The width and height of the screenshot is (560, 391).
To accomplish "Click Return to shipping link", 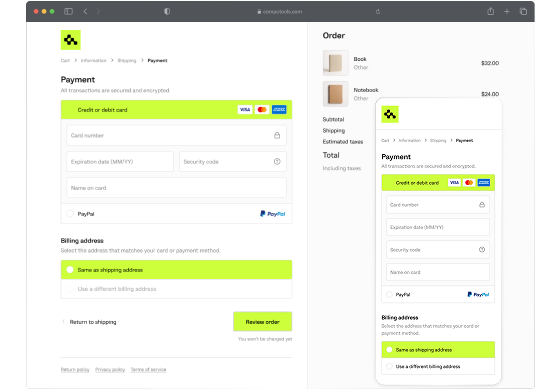I will point(93,322).
